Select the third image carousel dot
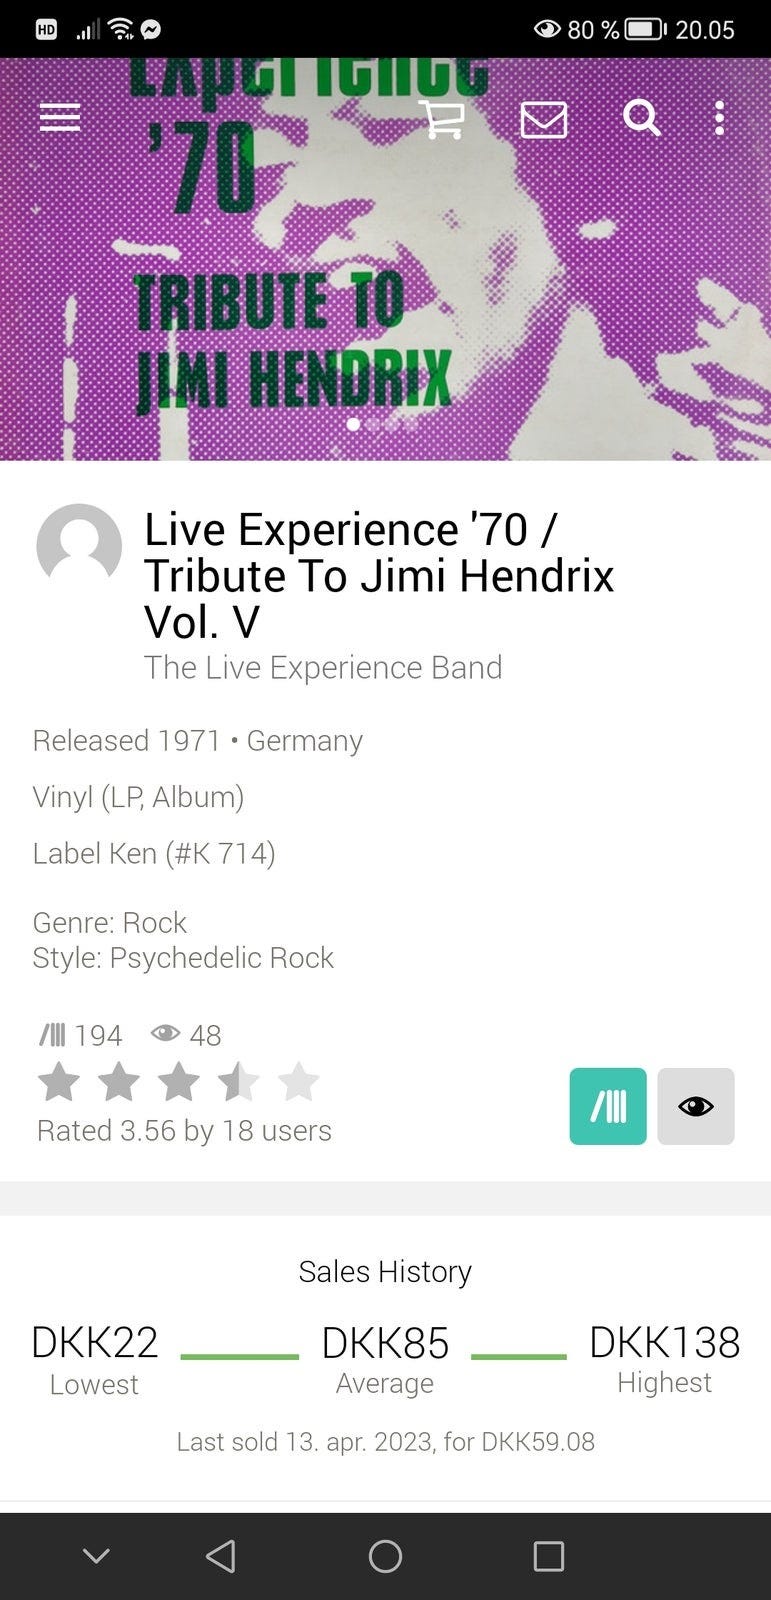 coord(391,424)
